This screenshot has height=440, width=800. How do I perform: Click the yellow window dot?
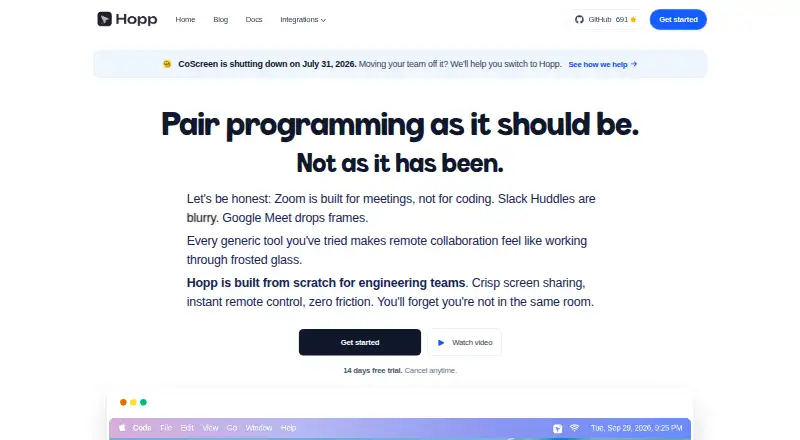pos(133,402)
